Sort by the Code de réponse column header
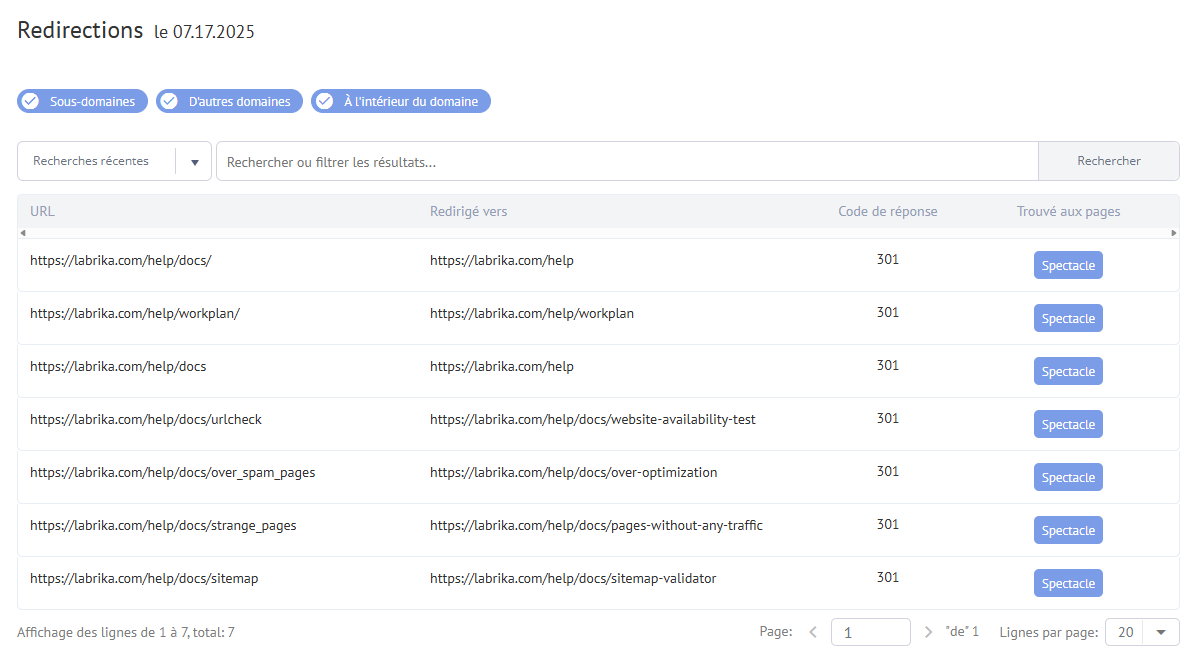Screen dimensions: 1188x654 click(x=887, y=211)
